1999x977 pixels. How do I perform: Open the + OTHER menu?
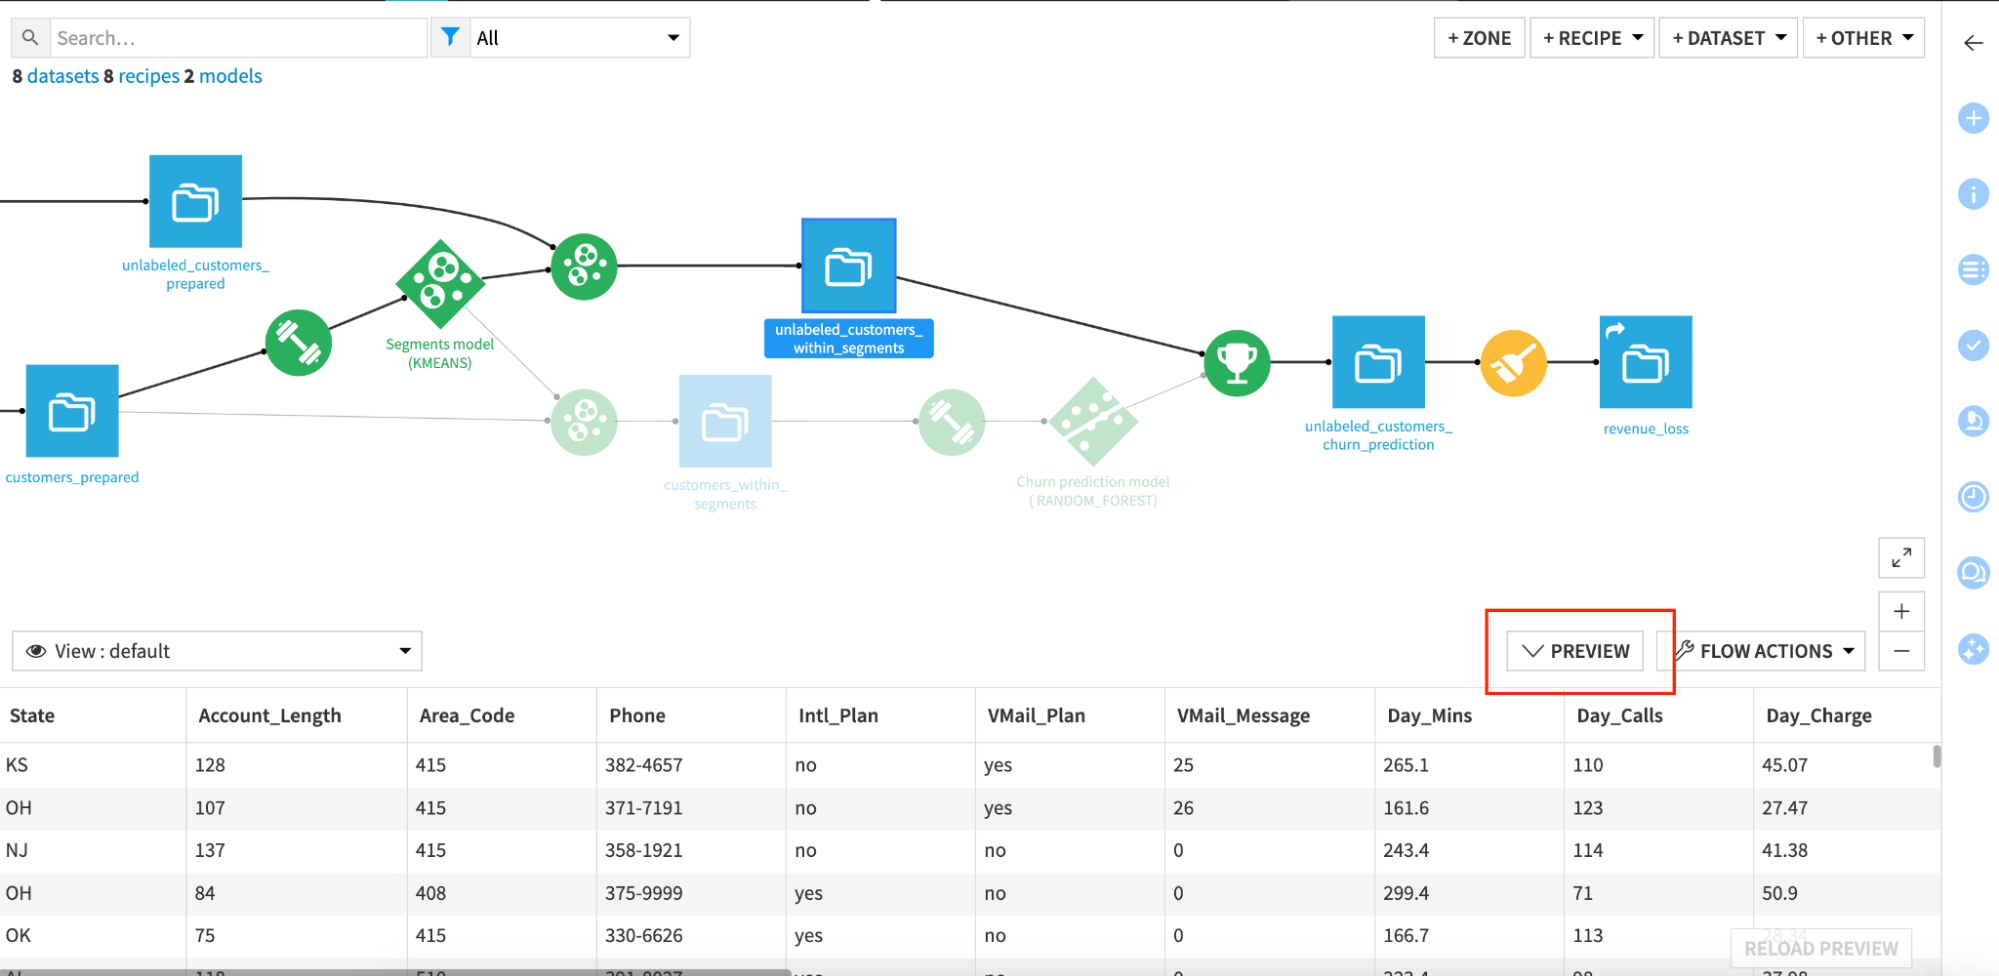[x=1862, y=37]
